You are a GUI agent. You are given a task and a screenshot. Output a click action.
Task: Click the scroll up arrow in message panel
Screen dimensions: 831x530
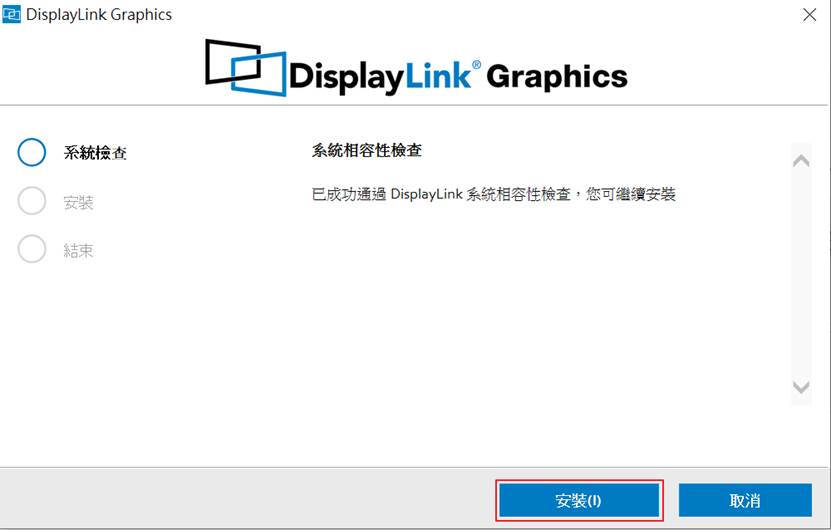801,161
